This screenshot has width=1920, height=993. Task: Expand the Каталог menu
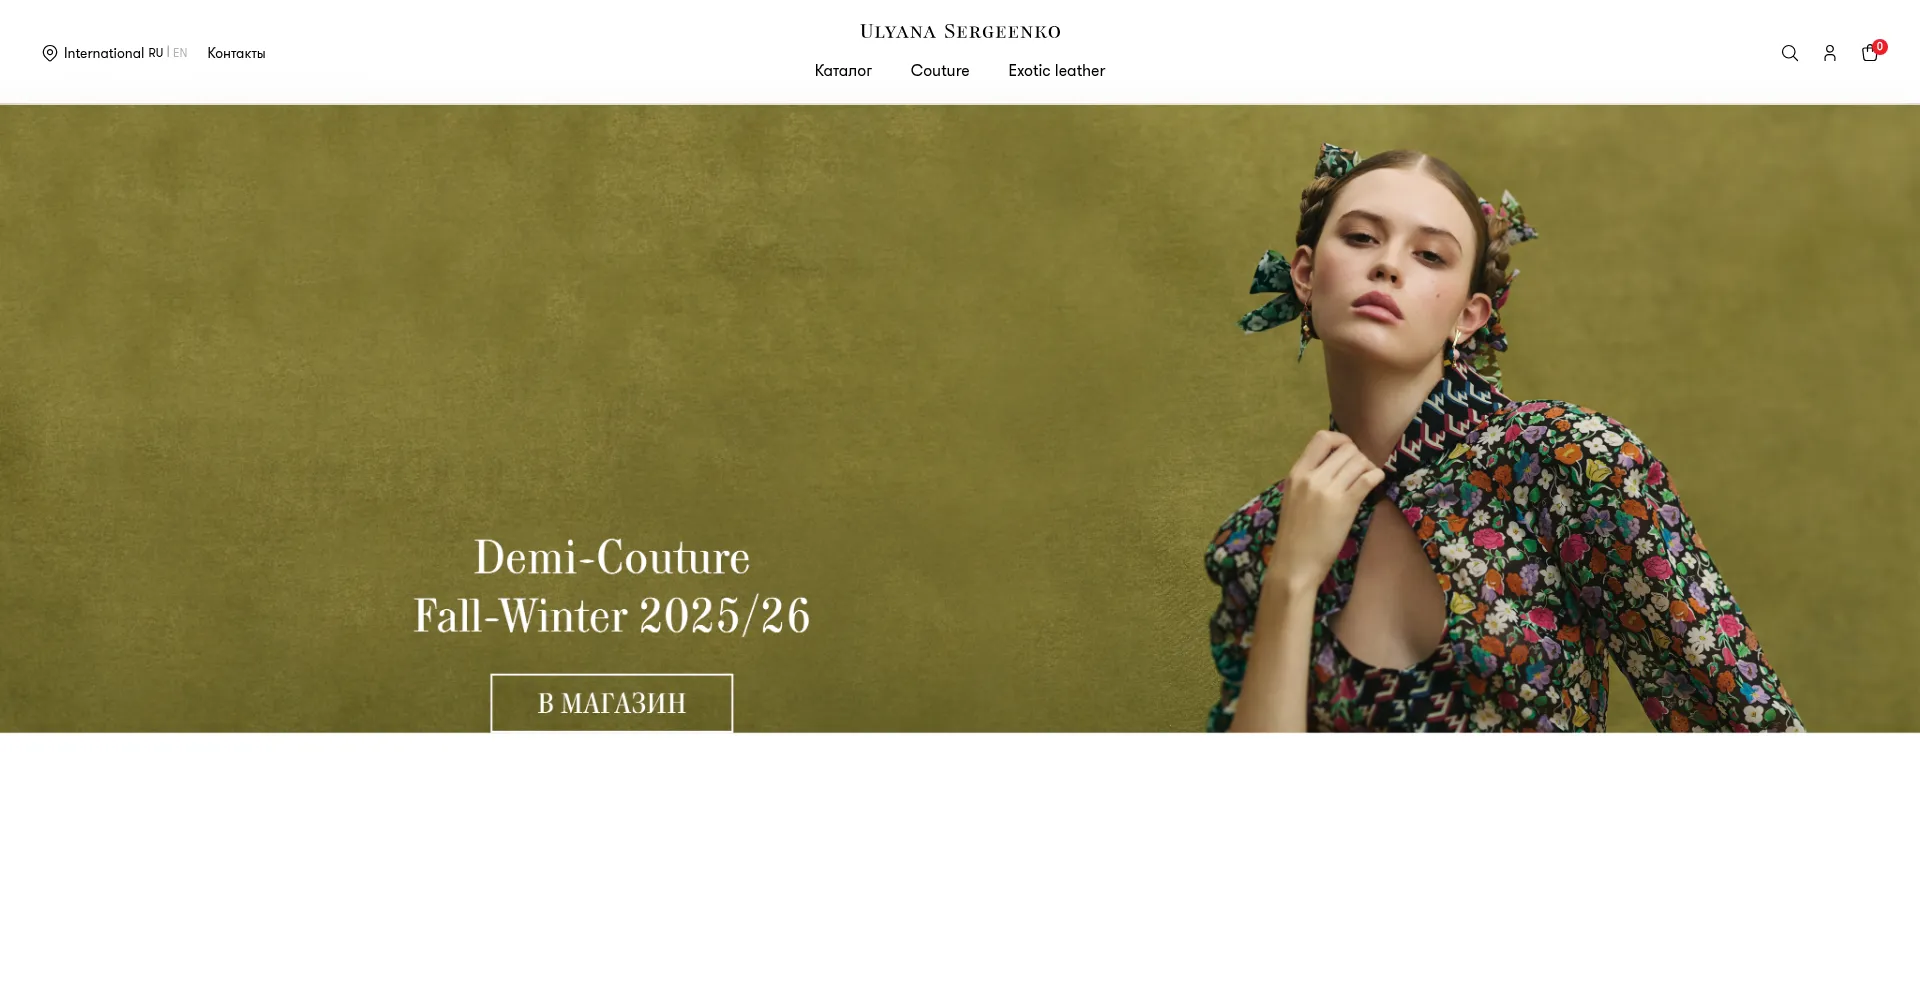pyautogui.click(x=843, y=71)
